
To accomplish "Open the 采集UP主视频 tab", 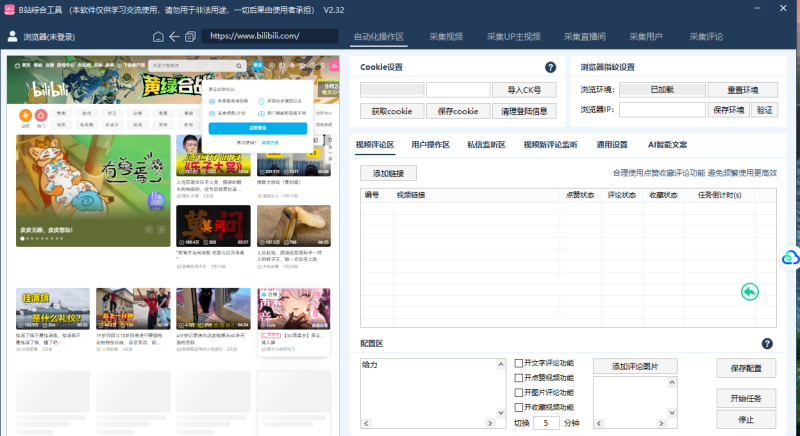I will [x=513, y=37].
